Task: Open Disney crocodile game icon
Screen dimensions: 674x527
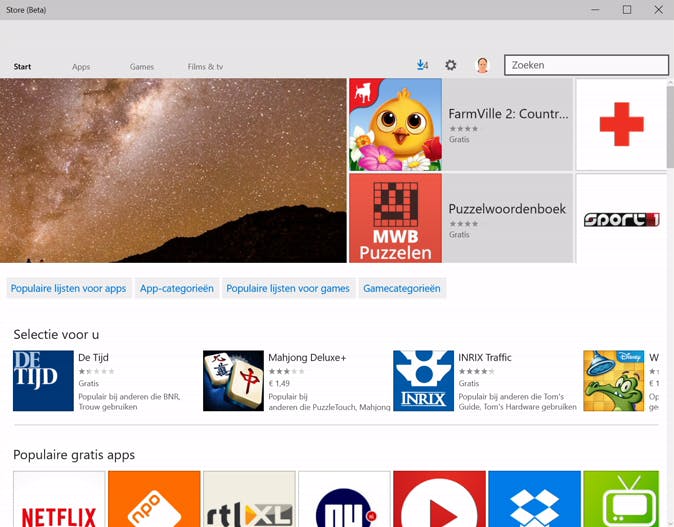Action: coord(614,381)
